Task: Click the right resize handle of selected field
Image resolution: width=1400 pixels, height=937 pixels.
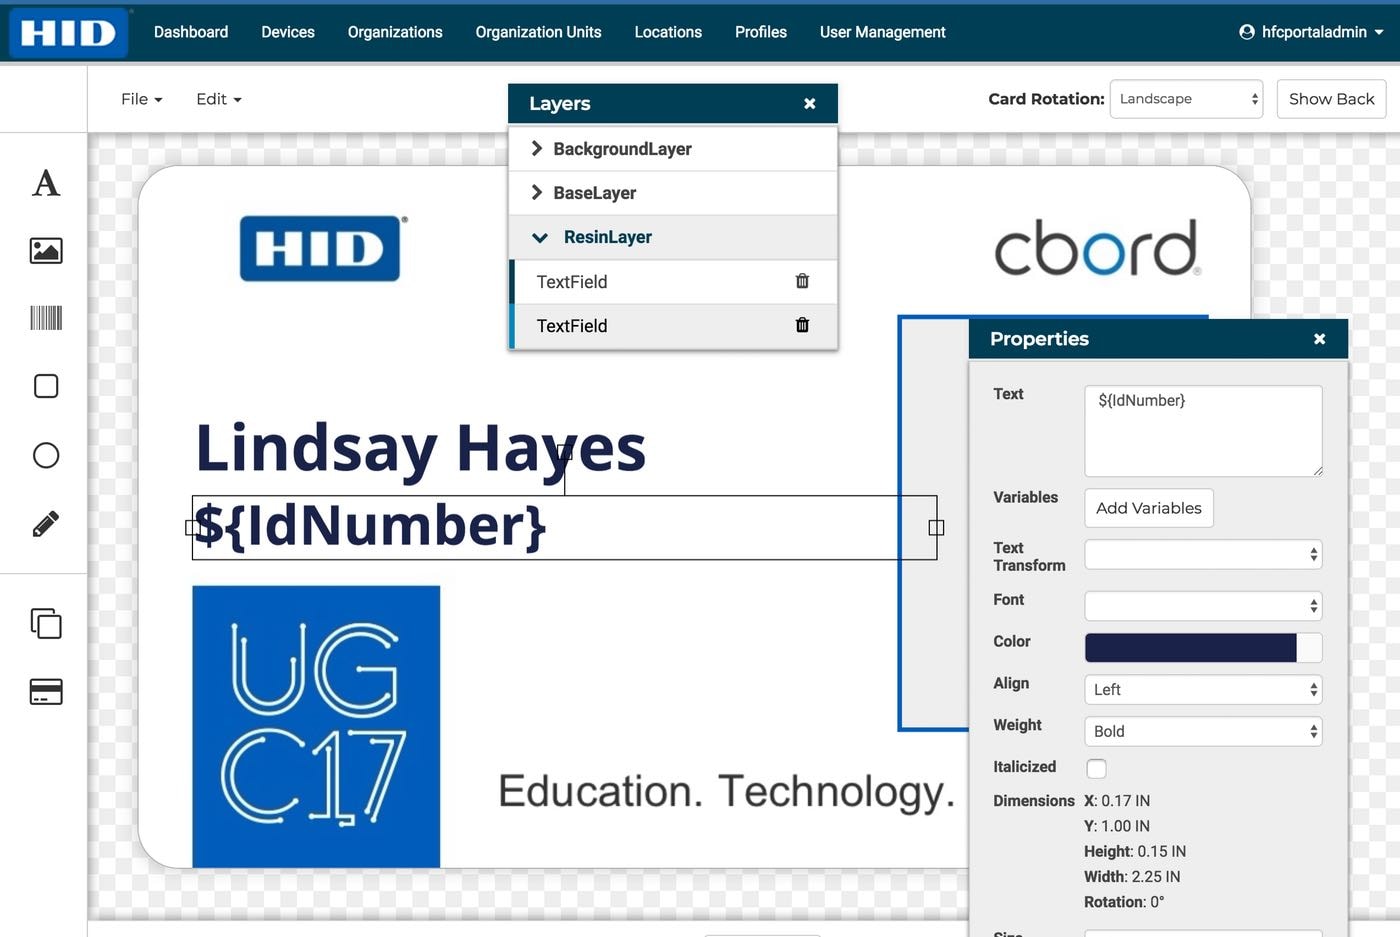Action: [936, 527]
